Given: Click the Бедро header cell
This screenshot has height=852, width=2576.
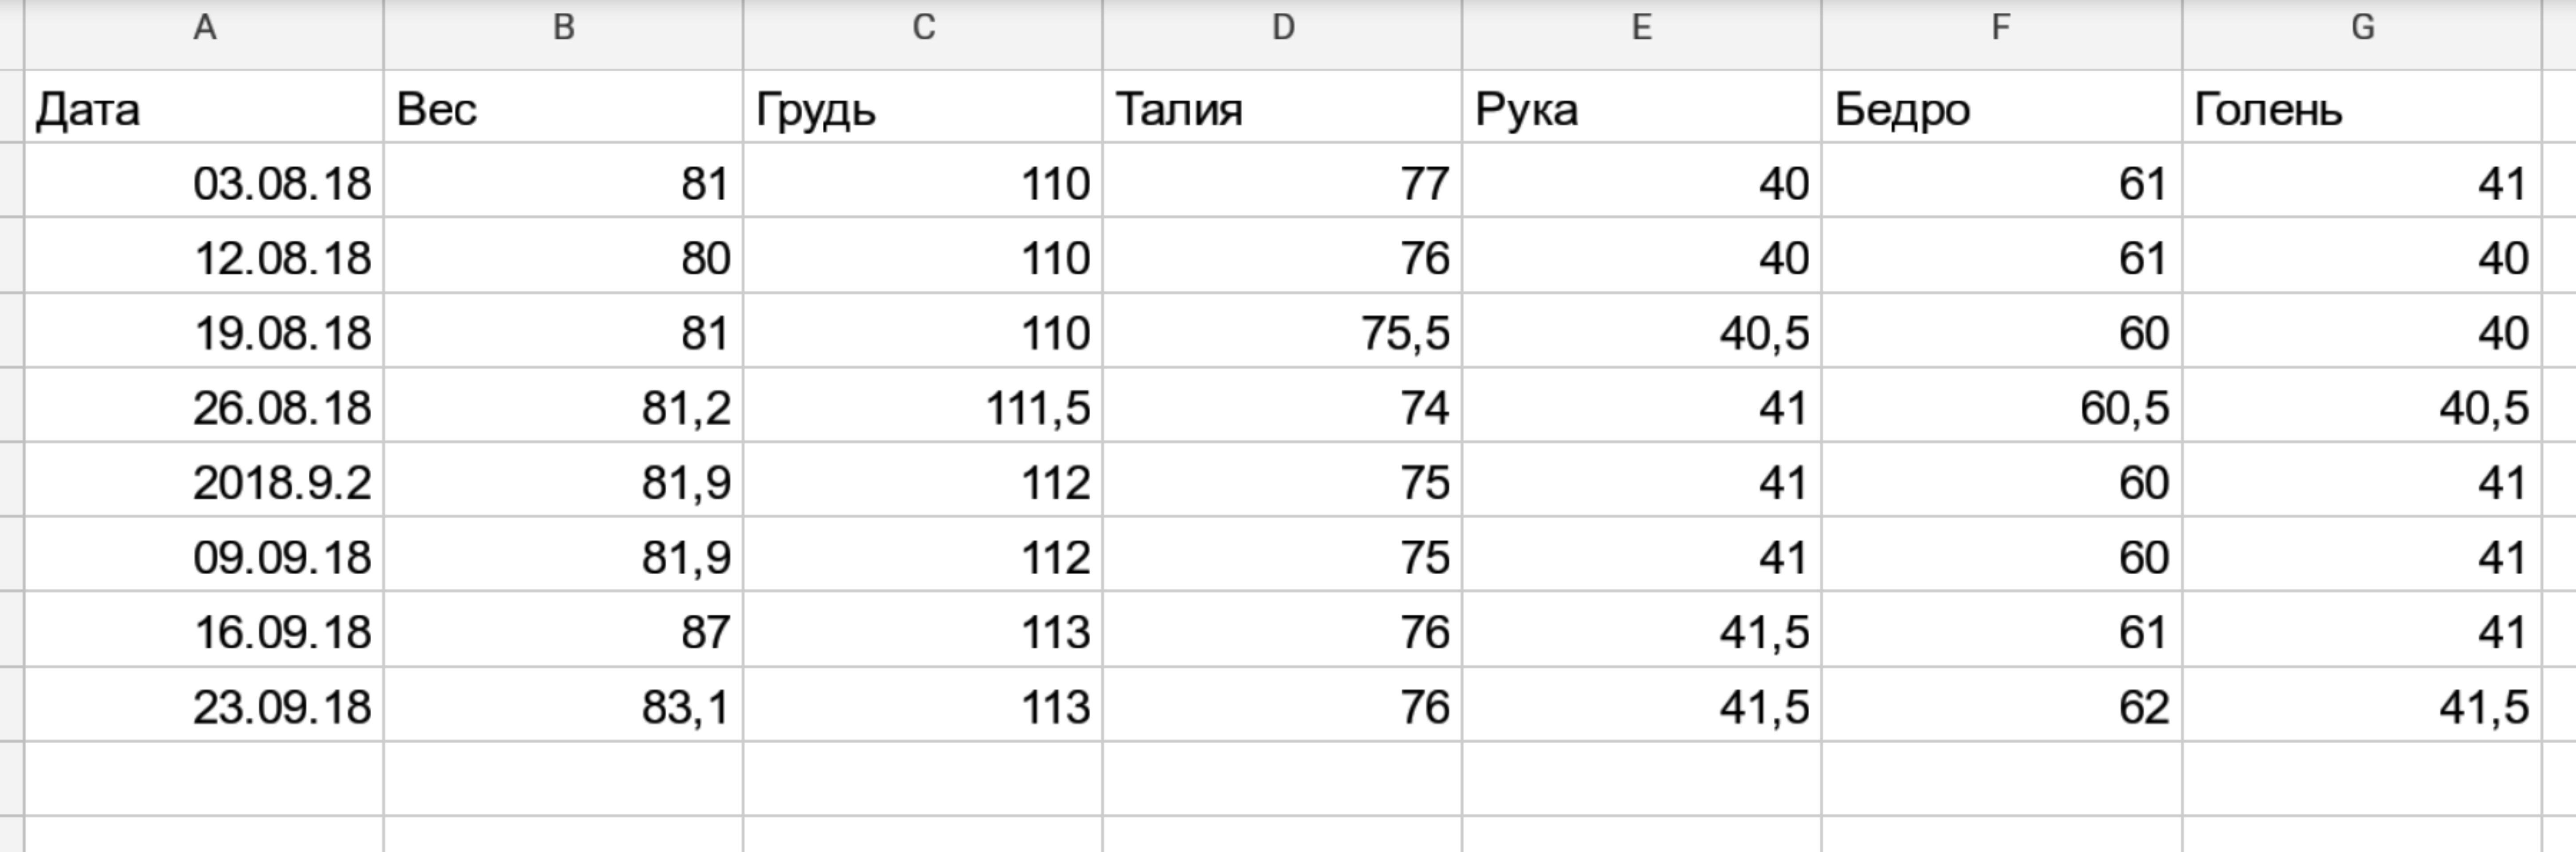Looking at the screenshot, I should click(x=2001, y=108).
